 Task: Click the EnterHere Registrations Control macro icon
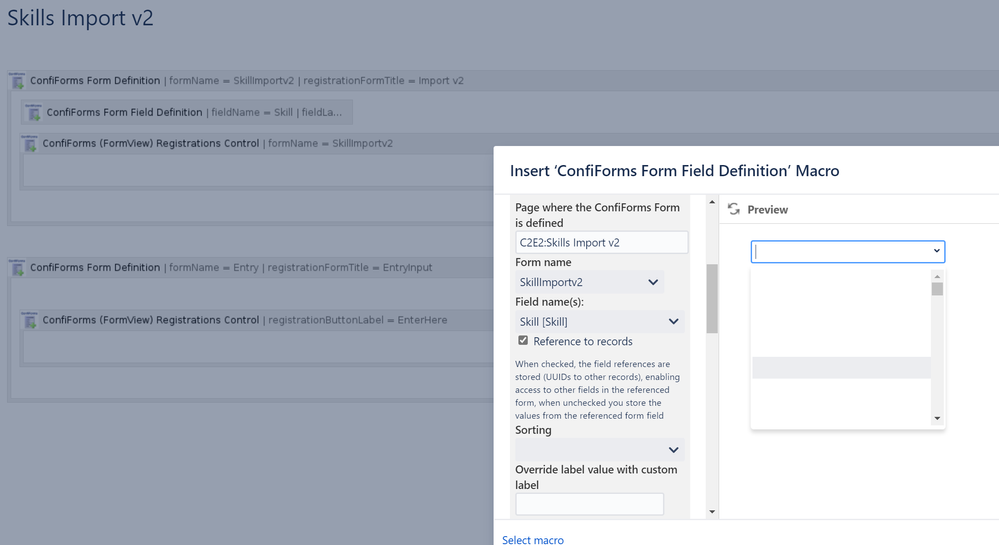pos(29,320)
